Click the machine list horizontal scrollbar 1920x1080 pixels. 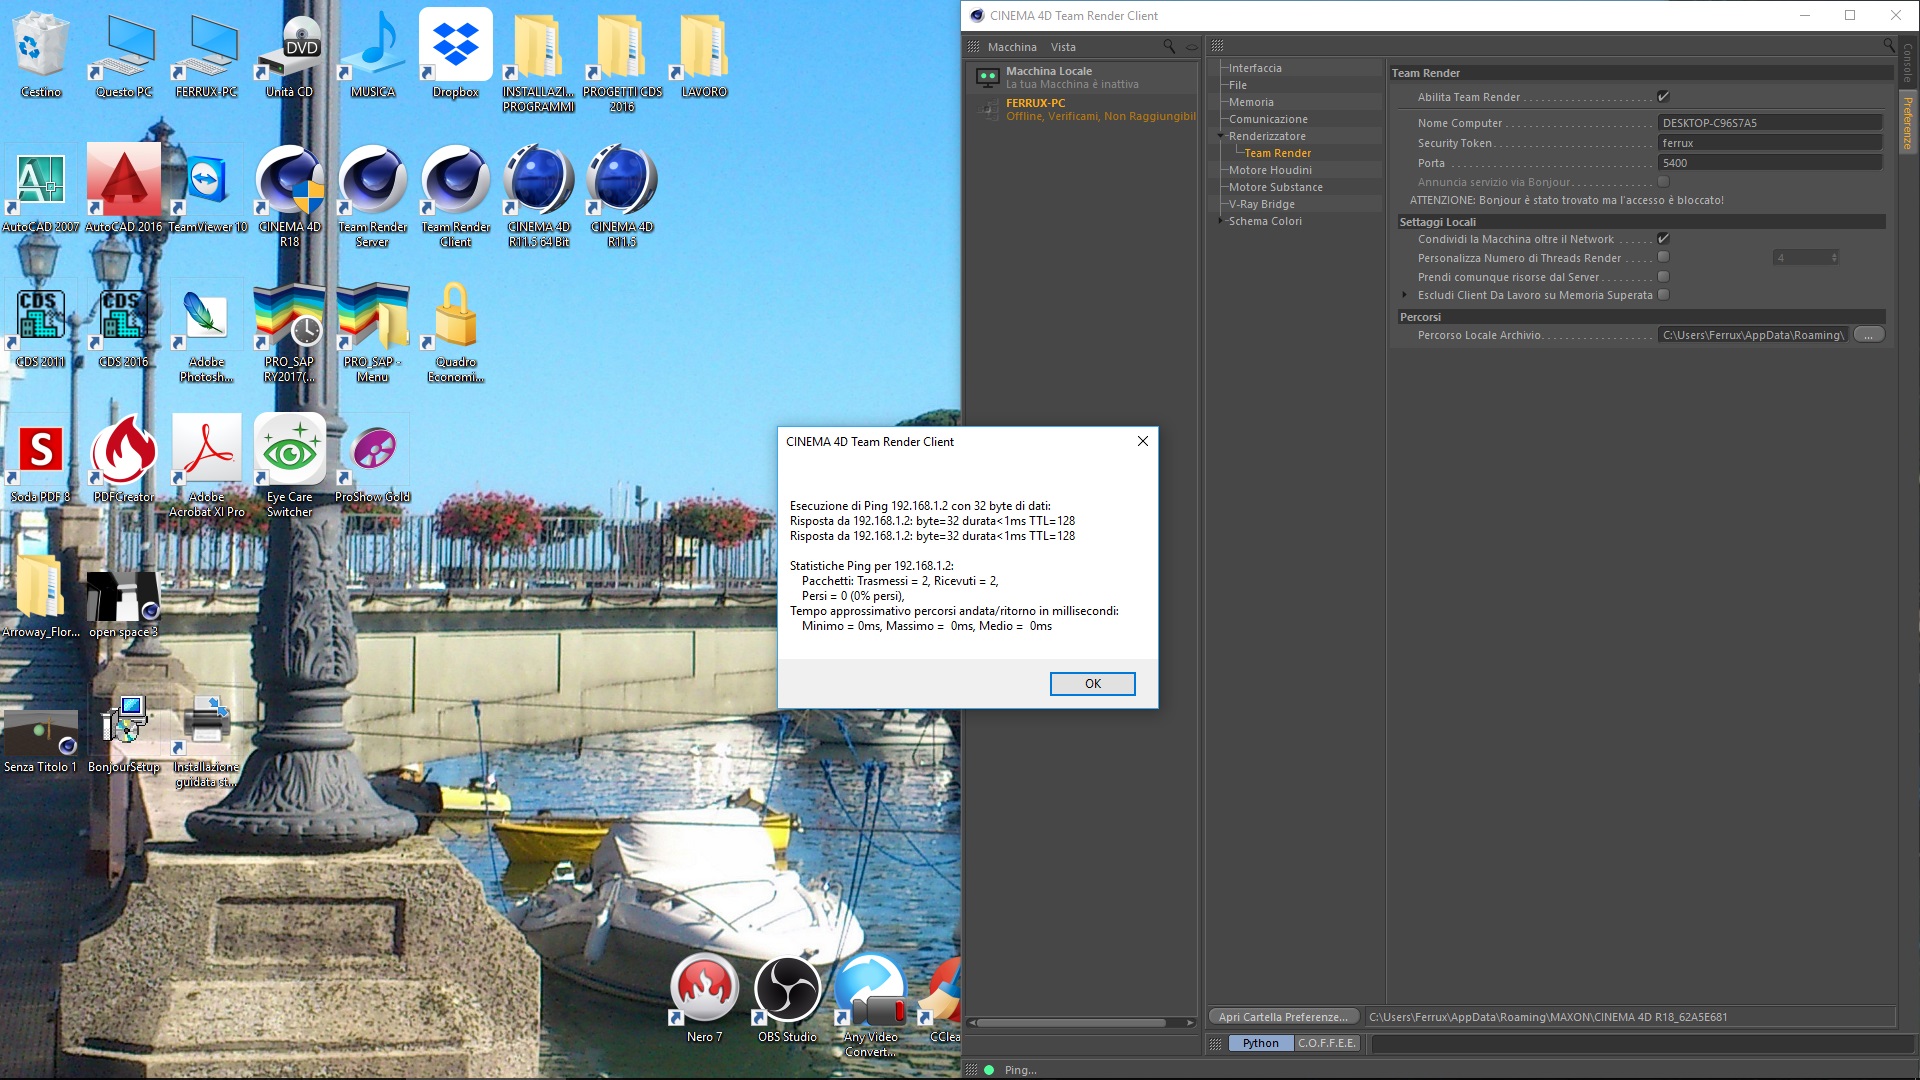coord(1071,1023)
